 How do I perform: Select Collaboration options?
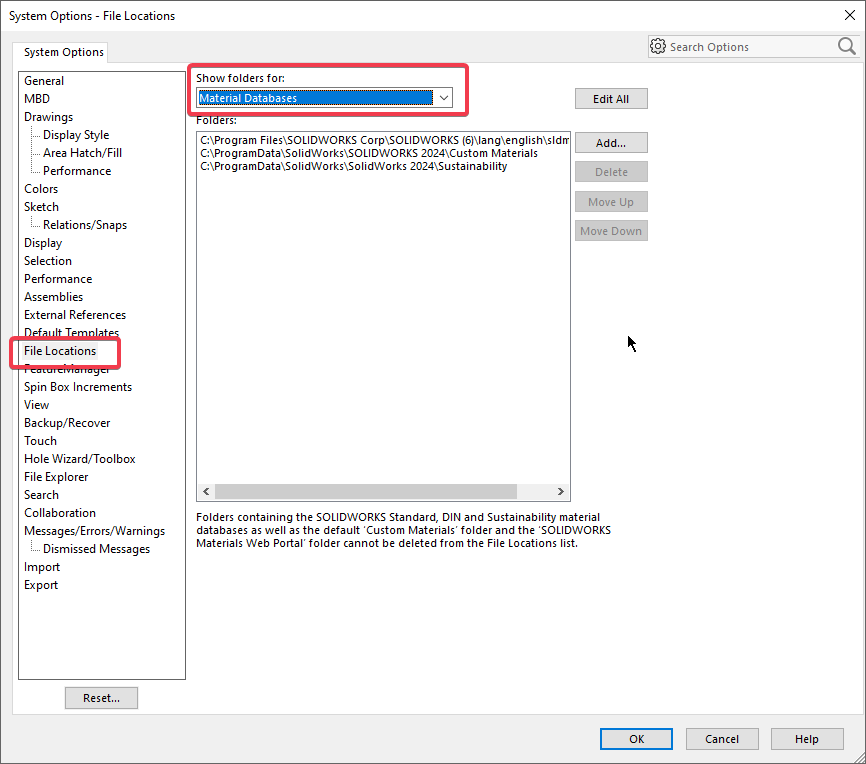60,513
